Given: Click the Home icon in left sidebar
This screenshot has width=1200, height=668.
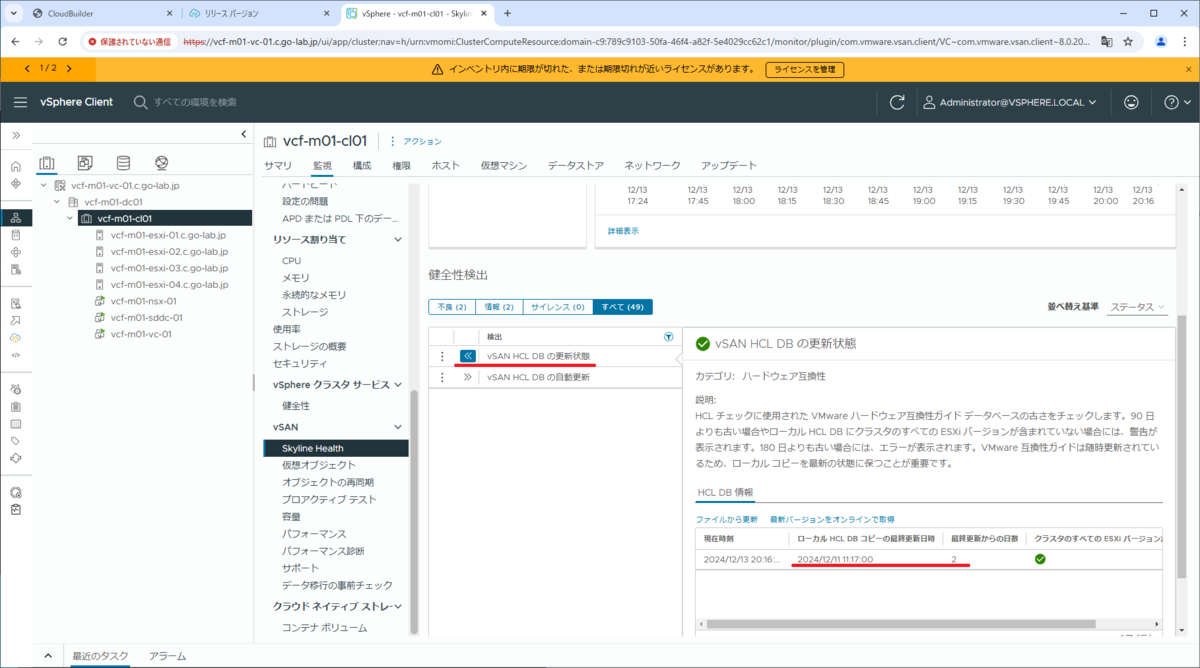Looking at the screenshot, I should (x=16, y=166).
